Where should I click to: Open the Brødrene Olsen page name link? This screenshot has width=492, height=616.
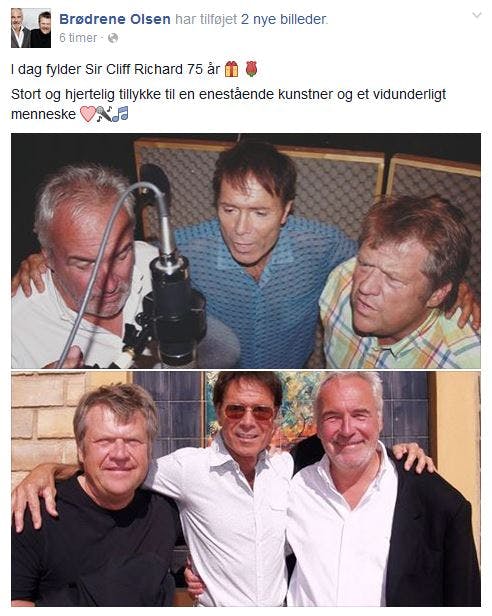(x=115, y=19)
